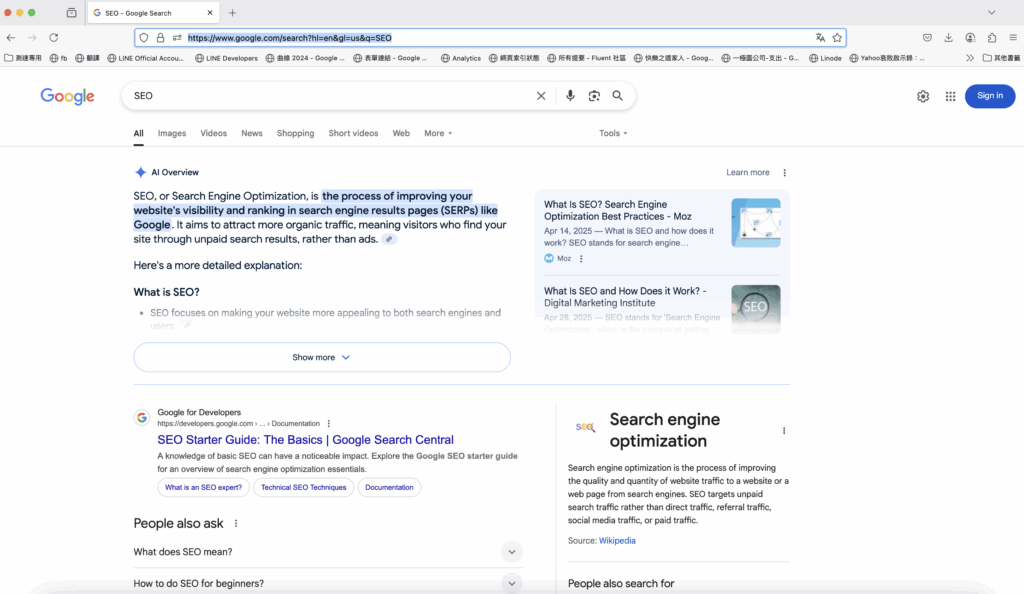Open the Analytics bookmark
The image size is (1024, 594).
461,58
